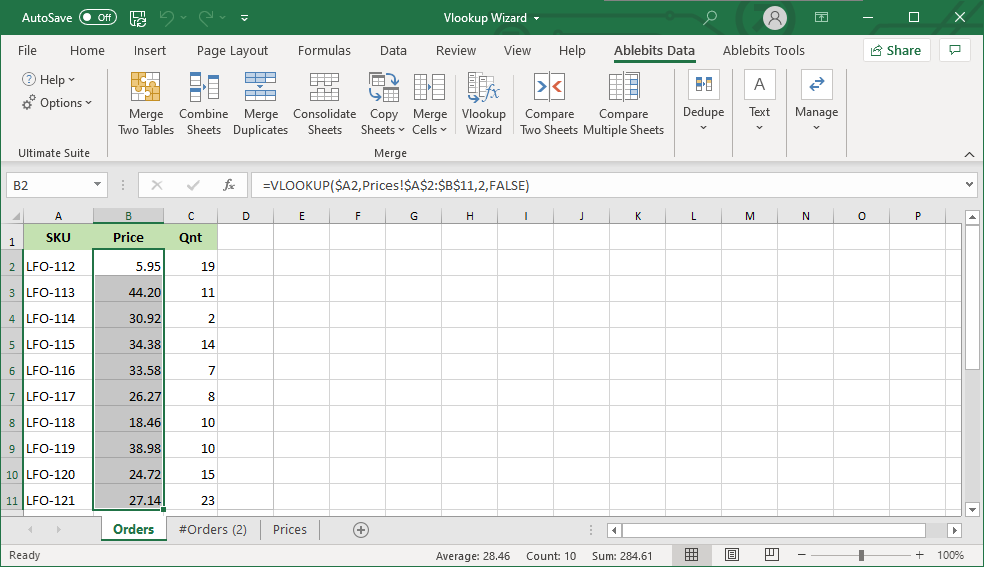Image resolution: width=984 pixels, height=567 pixels.
Task: Open the Data ribbon tab
Action: click(x=393, y=50)
